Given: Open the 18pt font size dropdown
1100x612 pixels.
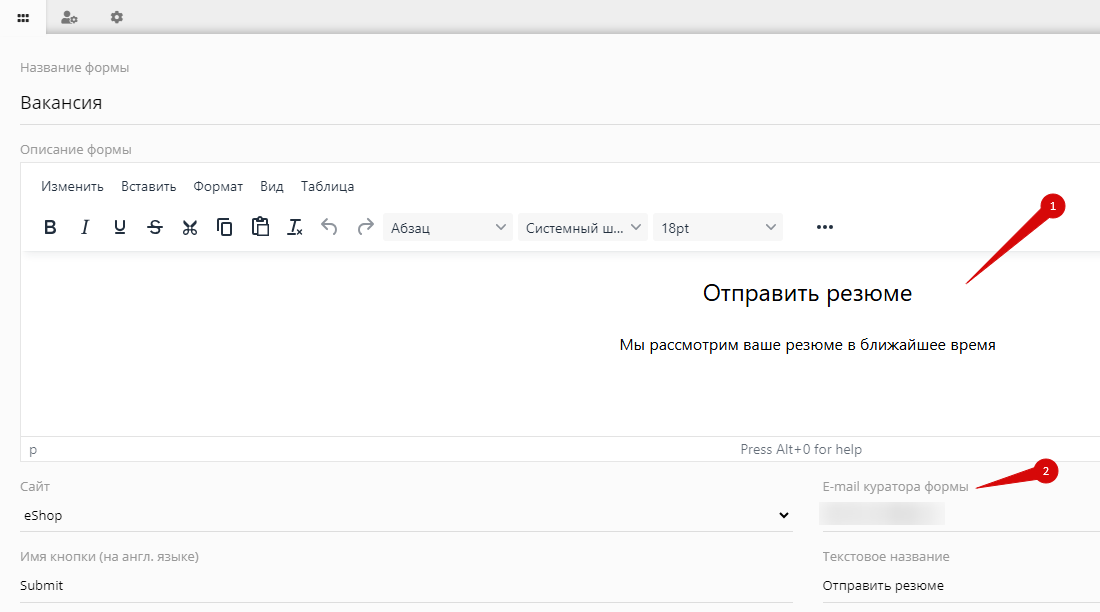Looking at the screenshot, I should (717, 228).
